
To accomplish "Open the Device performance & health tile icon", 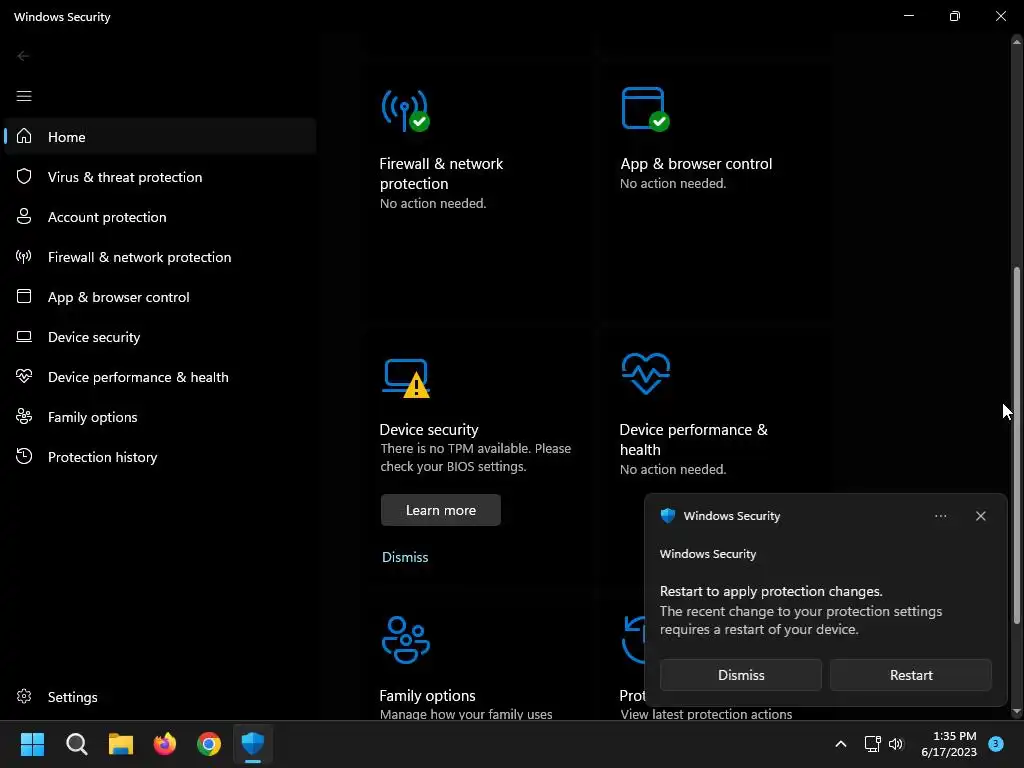I will (x=645, y=374).
